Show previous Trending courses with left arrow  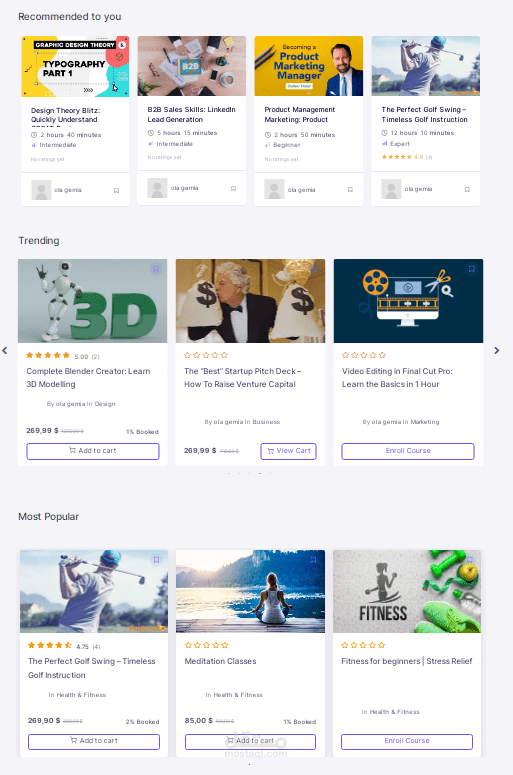click(x=4, y=350)
